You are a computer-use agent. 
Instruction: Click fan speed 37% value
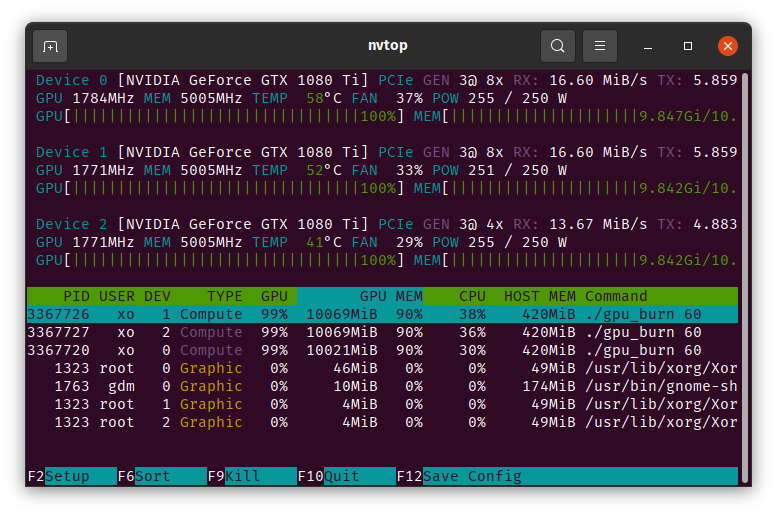click(409, 98)
